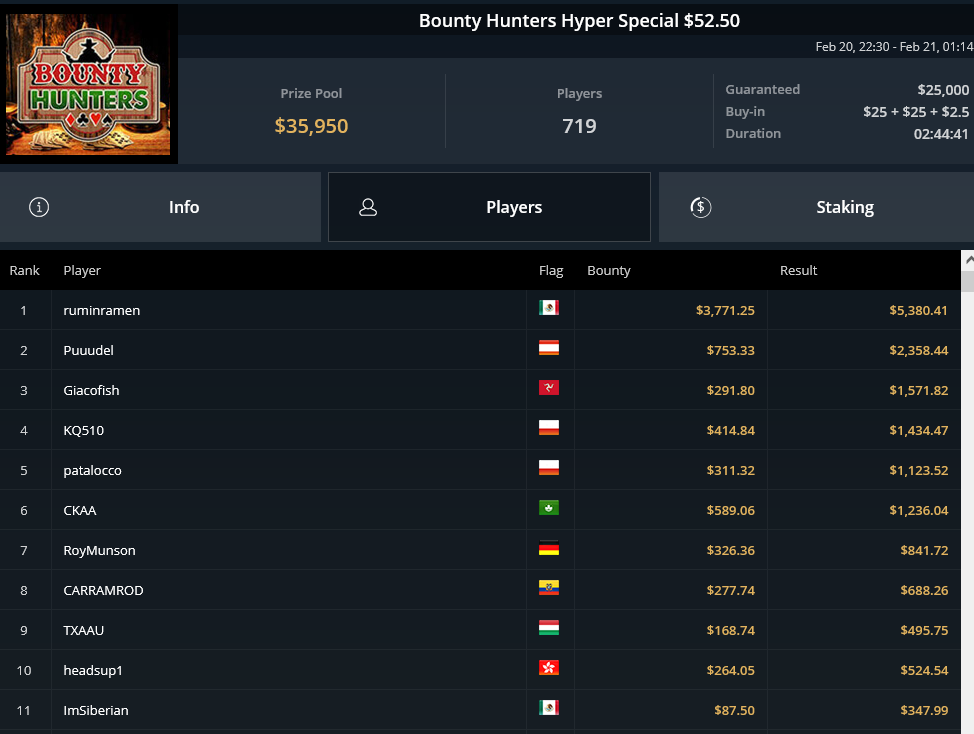
Task: Select player Puuudel
Action: point(88,350)
